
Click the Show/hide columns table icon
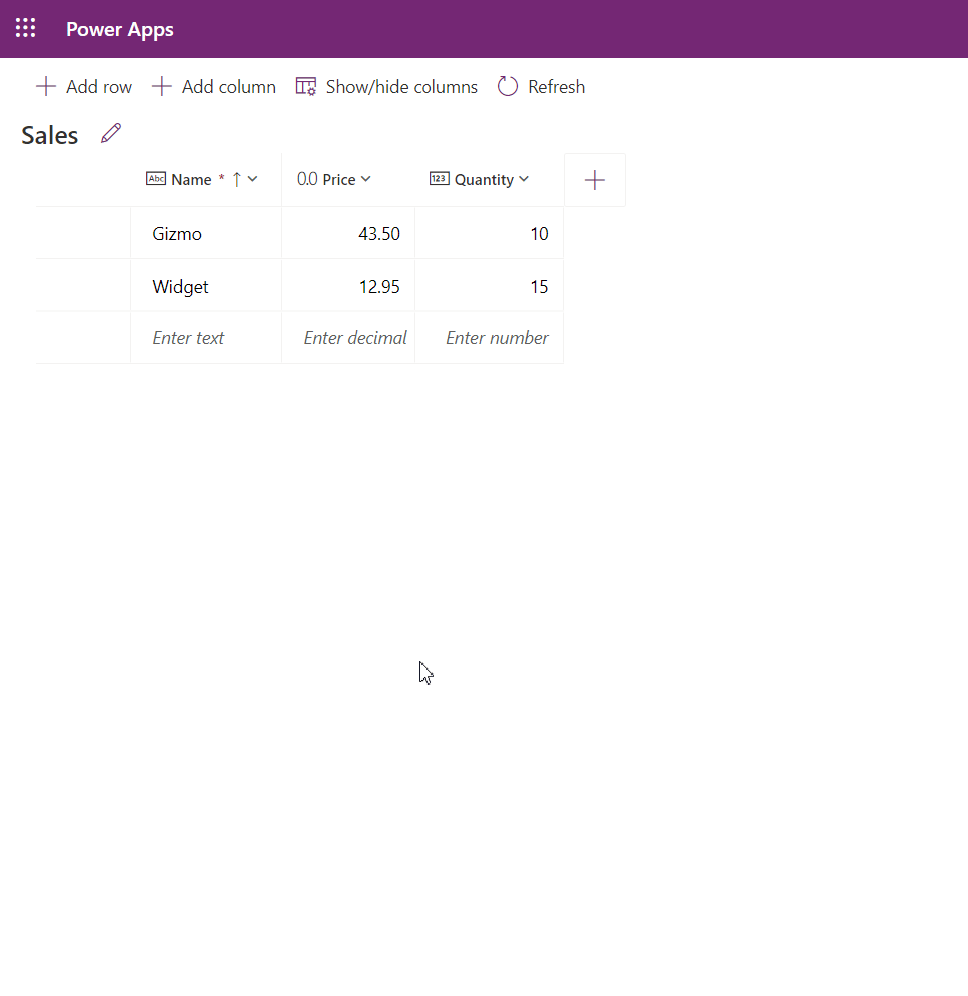point(306,87)
